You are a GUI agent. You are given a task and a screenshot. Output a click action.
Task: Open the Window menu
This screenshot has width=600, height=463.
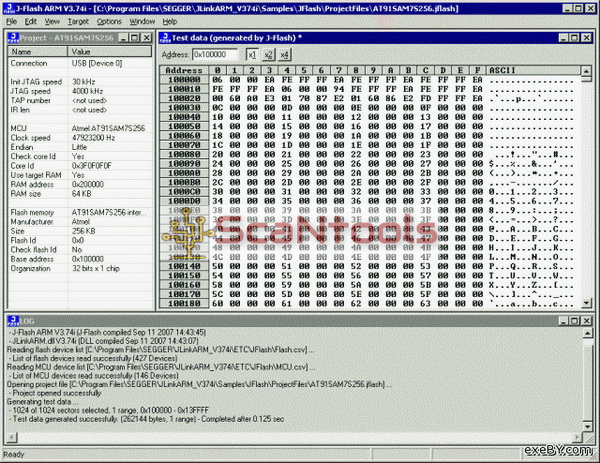pos(142,21)
